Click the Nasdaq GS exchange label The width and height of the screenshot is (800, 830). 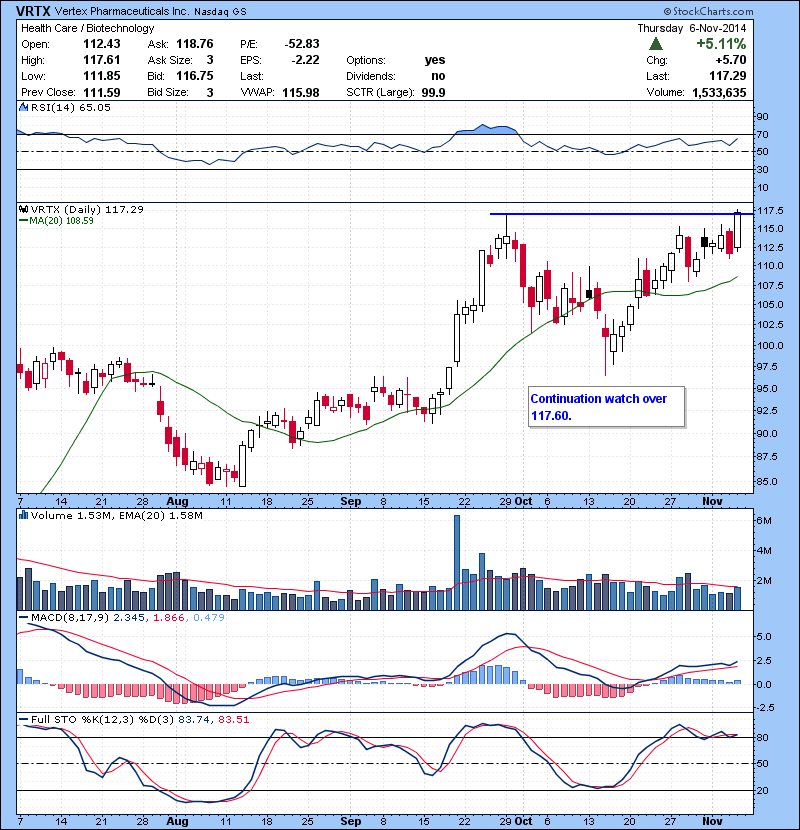pyautogui.click(x=220, y=12)
